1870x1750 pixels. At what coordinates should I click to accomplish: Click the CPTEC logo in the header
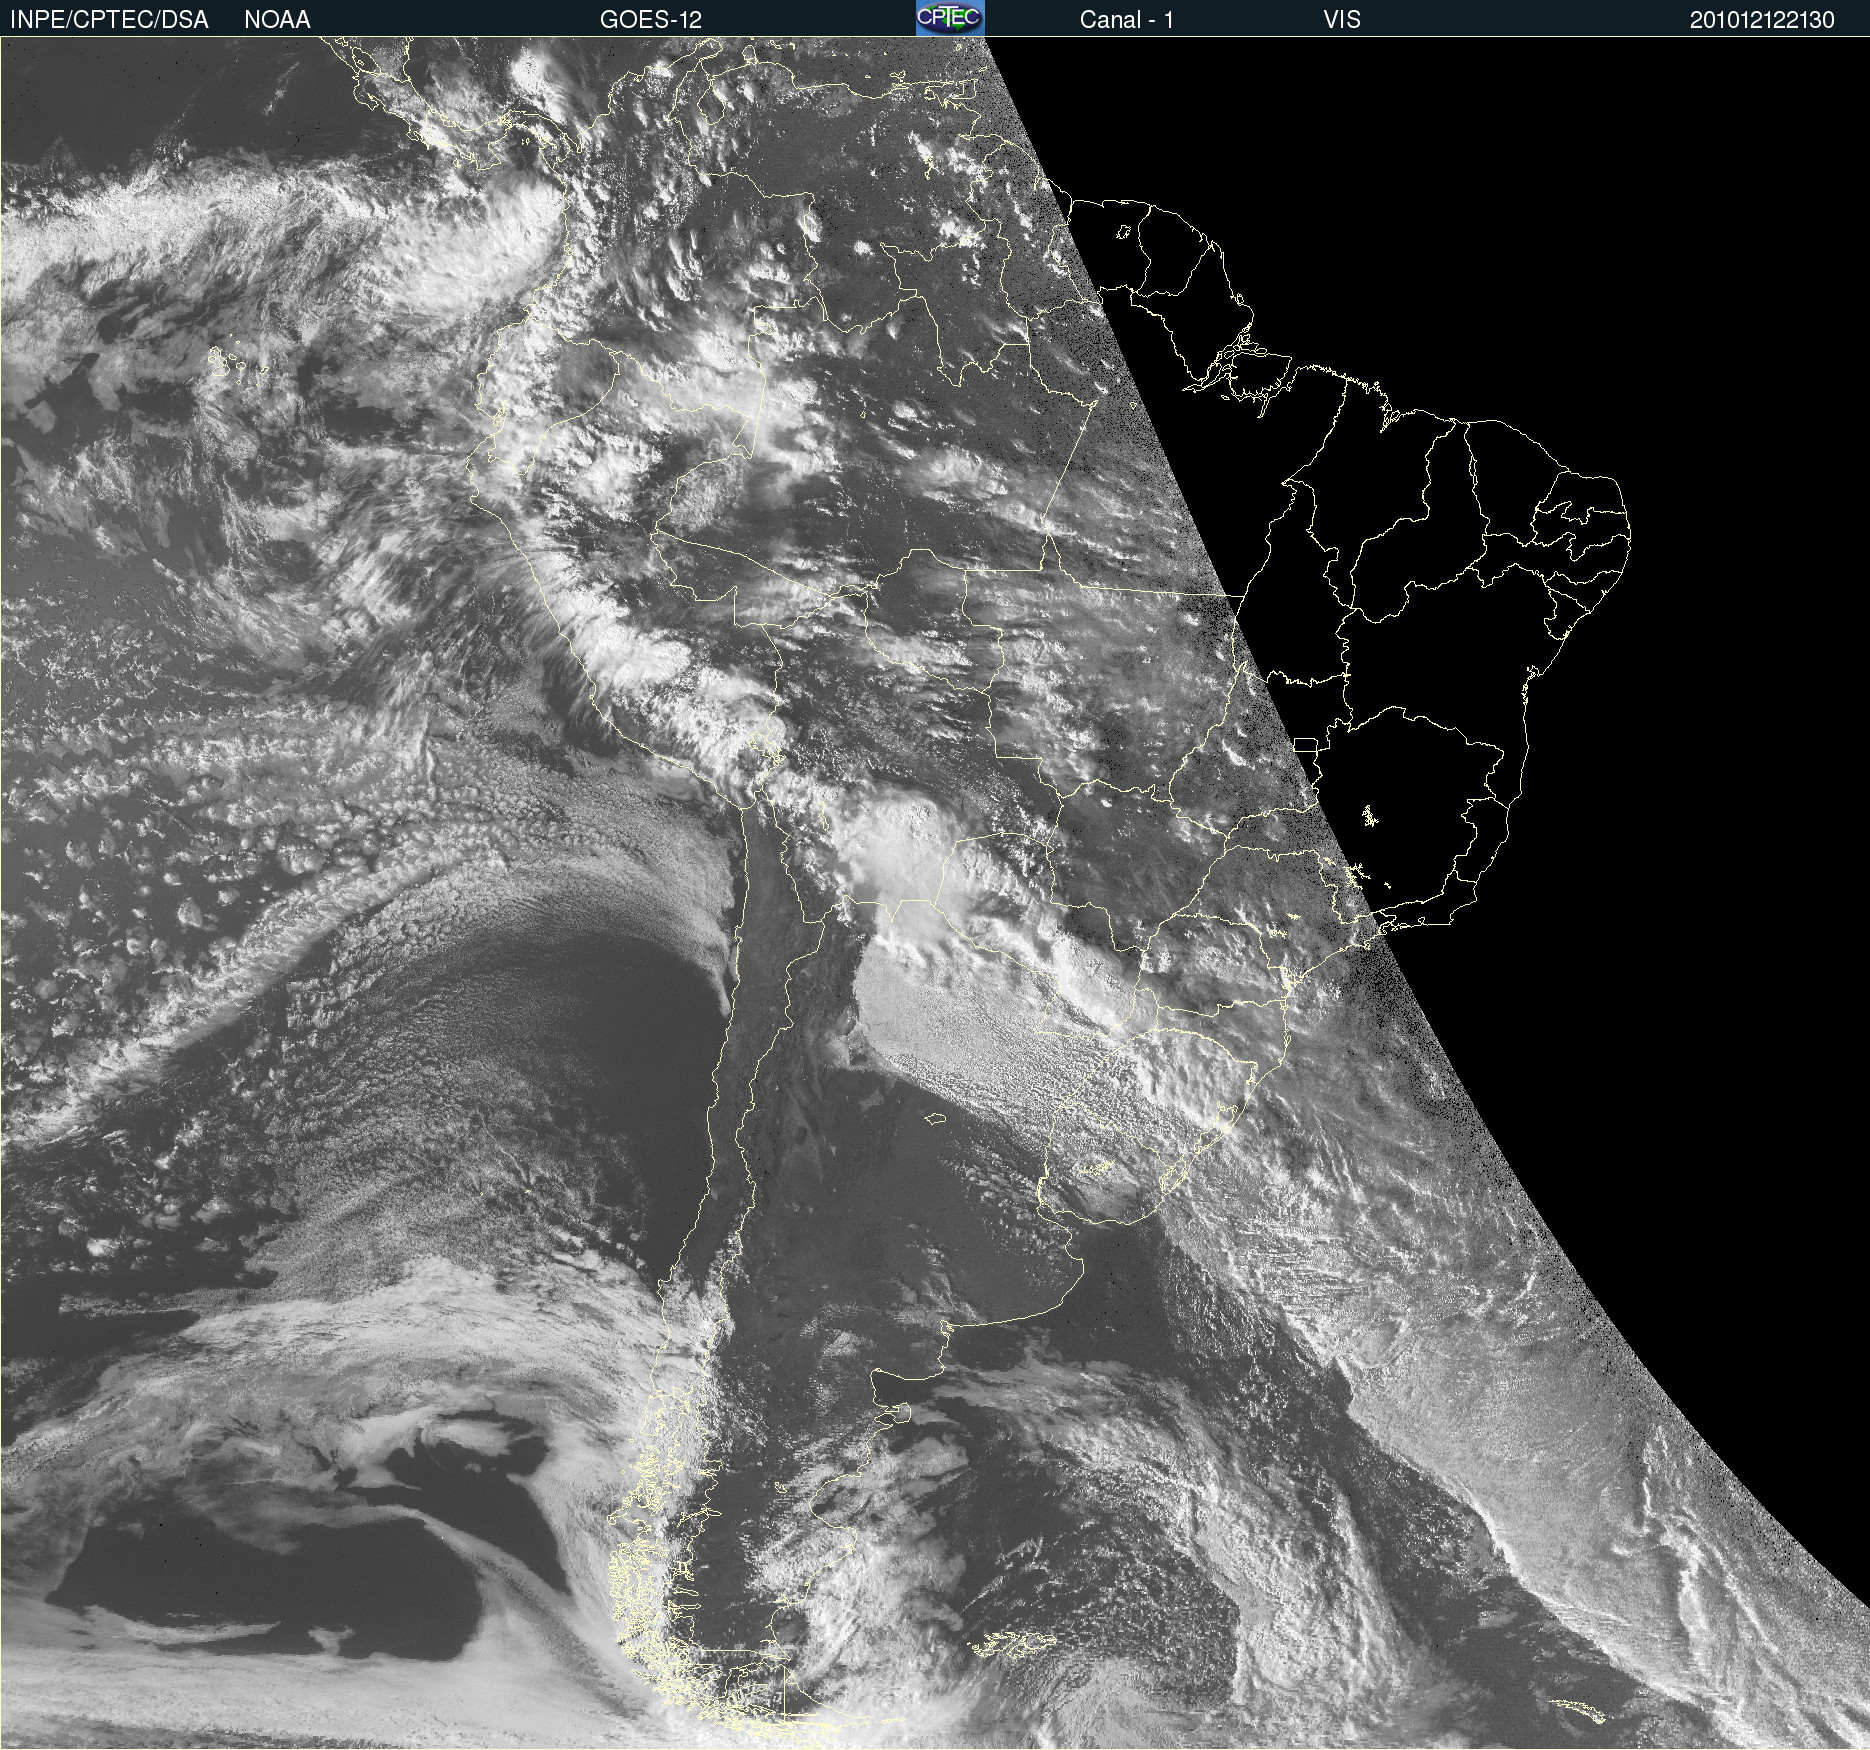click(950, 18)
